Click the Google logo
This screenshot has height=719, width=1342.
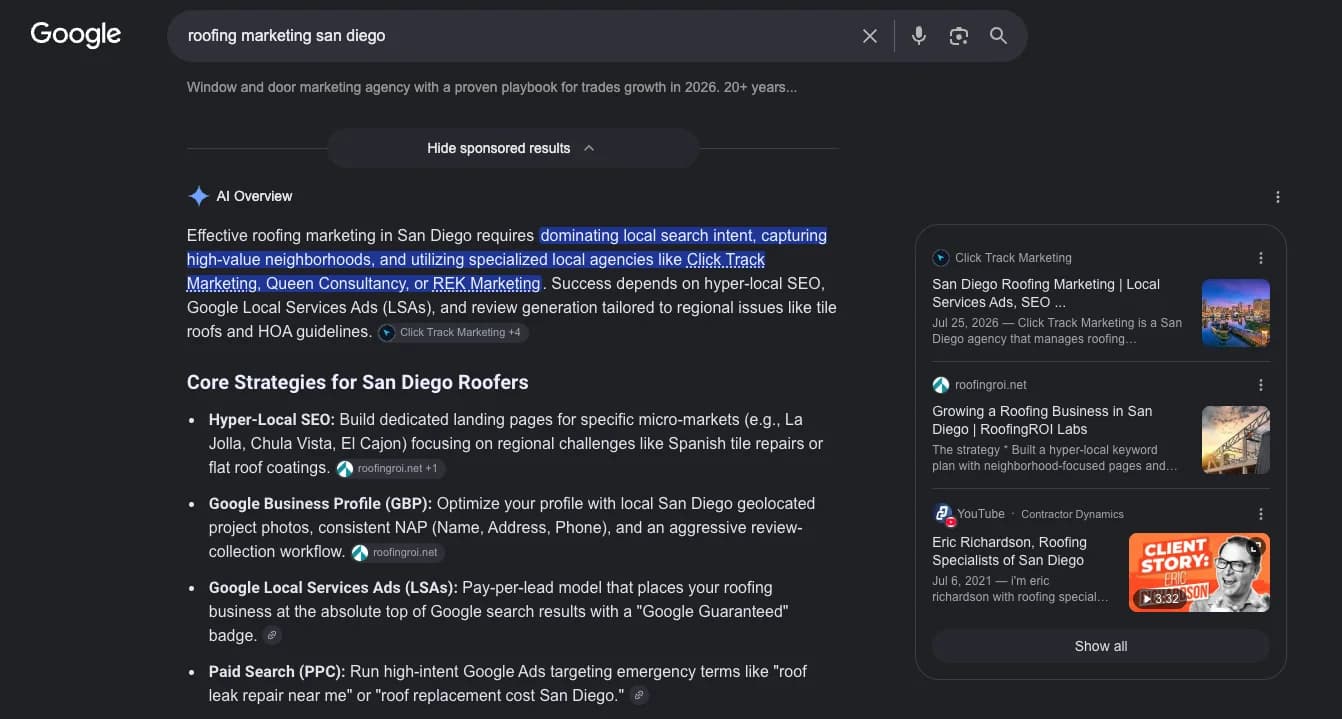pyautogui.click(x=76, y=35)
